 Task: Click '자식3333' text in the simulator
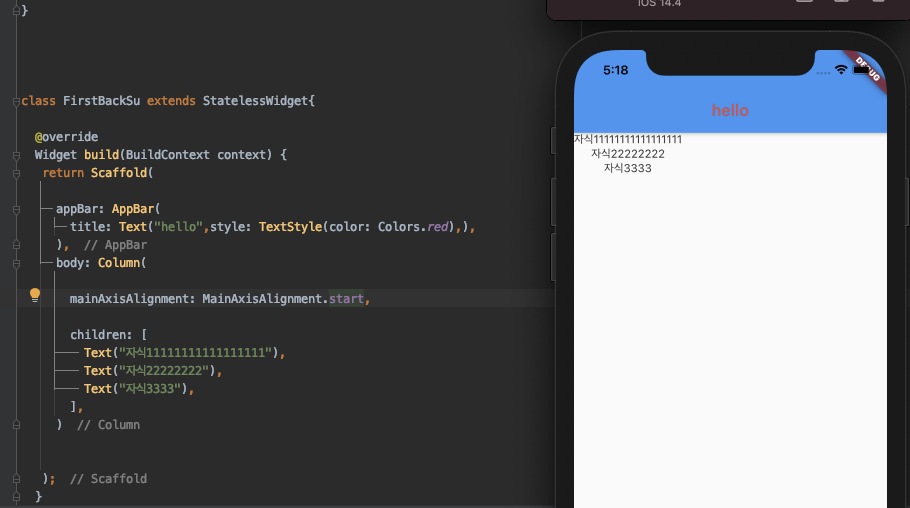[x=628, y=168]
